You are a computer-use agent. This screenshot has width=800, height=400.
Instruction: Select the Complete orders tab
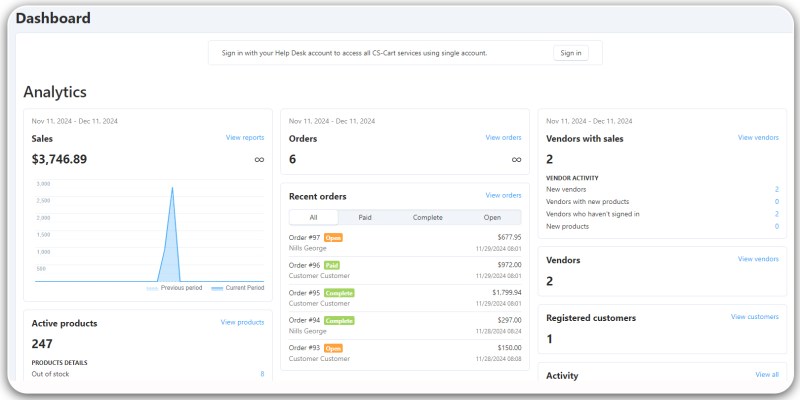(427, 217)
